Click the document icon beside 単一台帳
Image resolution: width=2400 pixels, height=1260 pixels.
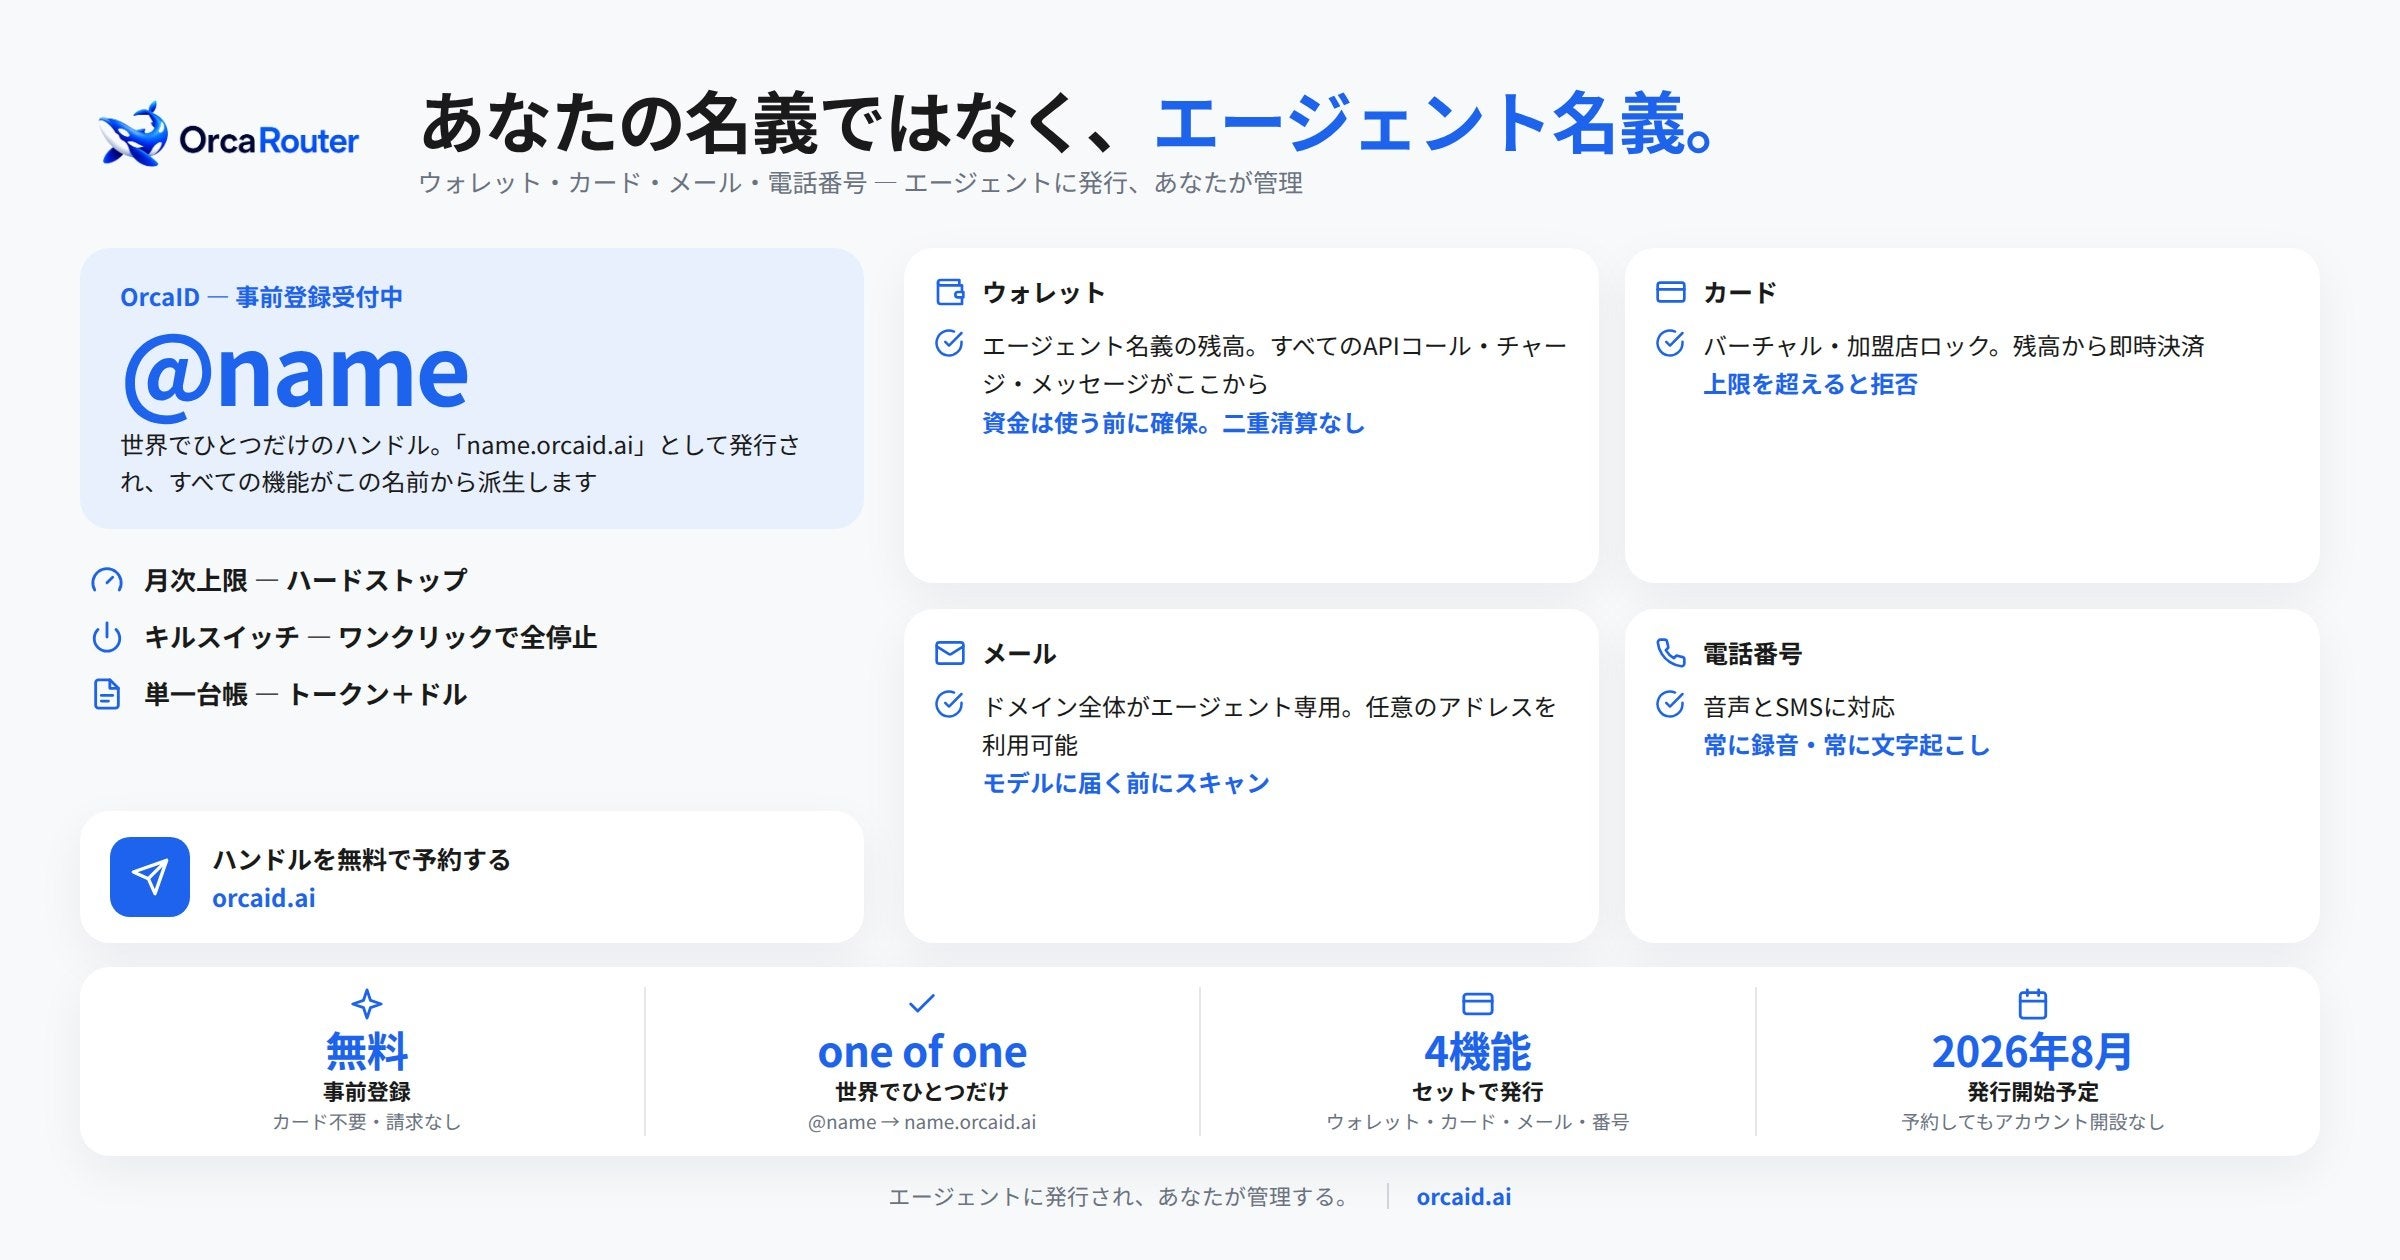(107, 694)
